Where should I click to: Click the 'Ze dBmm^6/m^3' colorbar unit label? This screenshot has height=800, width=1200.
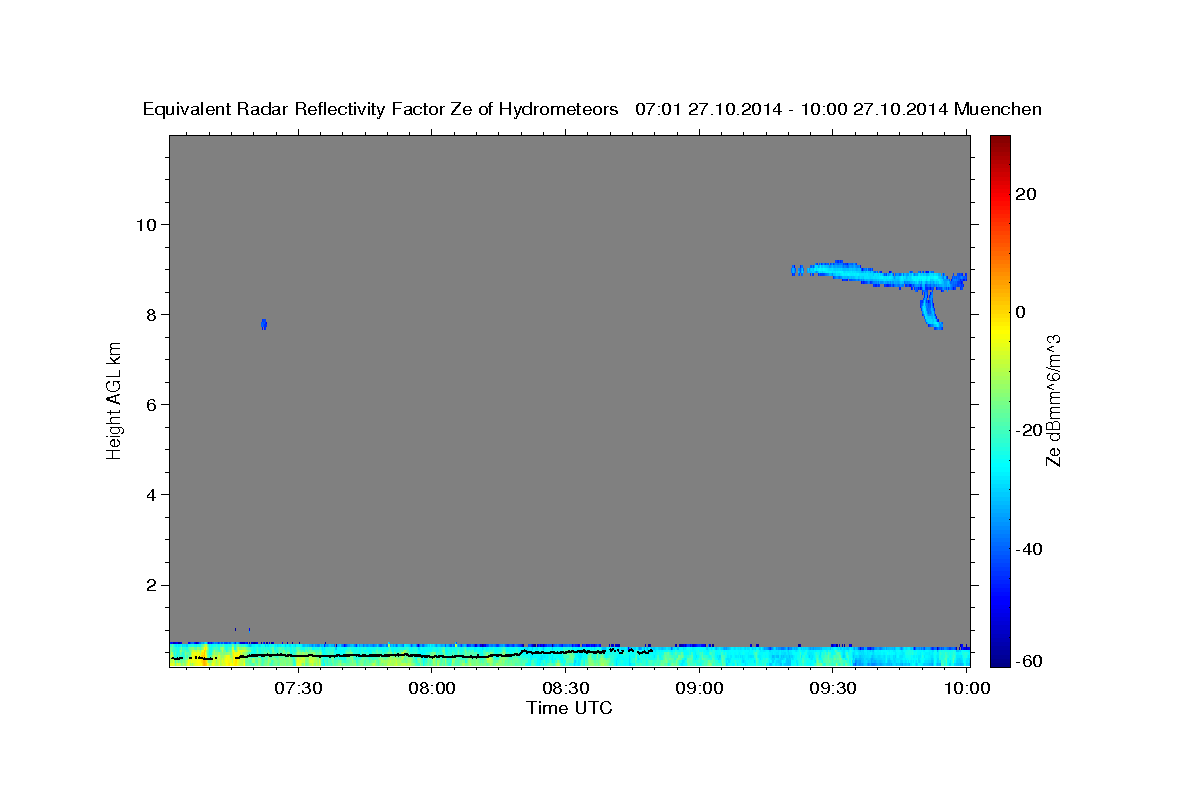coord(1053,400)
